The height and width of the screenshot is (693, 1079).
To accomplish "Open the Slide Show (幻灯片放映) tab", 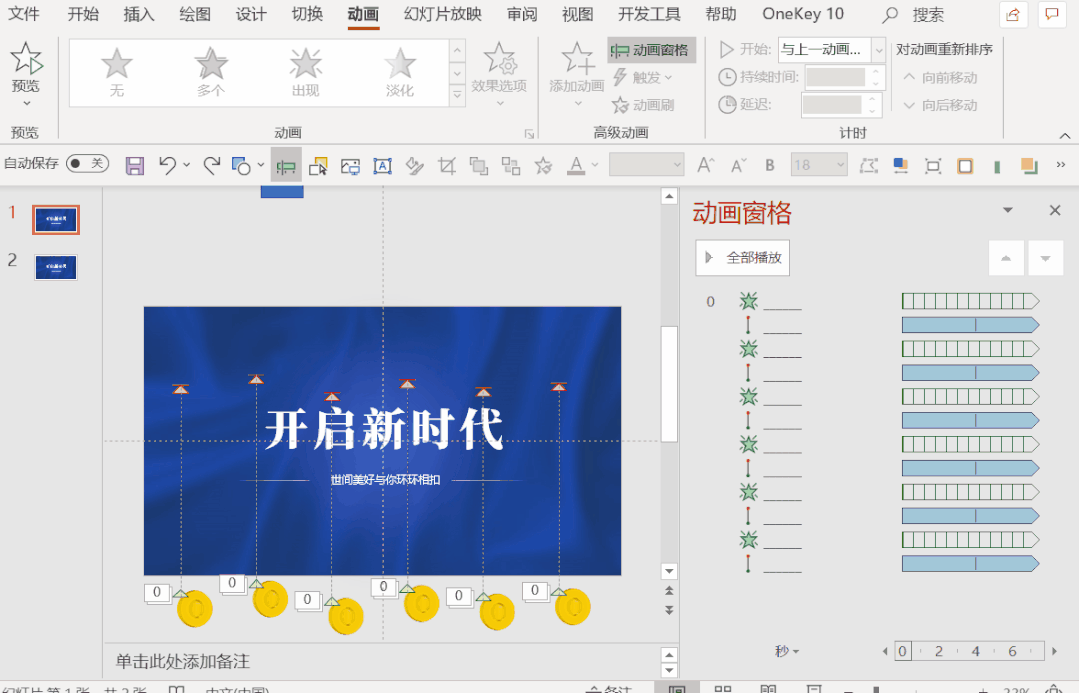I will click(x=442, y=14).
